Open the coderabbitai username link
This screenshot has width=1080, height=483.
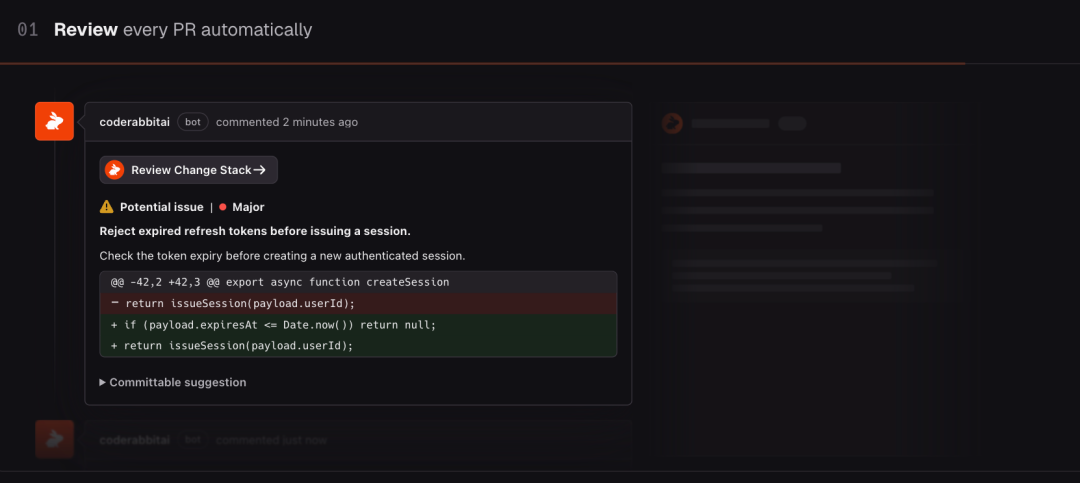(x=134, y=122)
